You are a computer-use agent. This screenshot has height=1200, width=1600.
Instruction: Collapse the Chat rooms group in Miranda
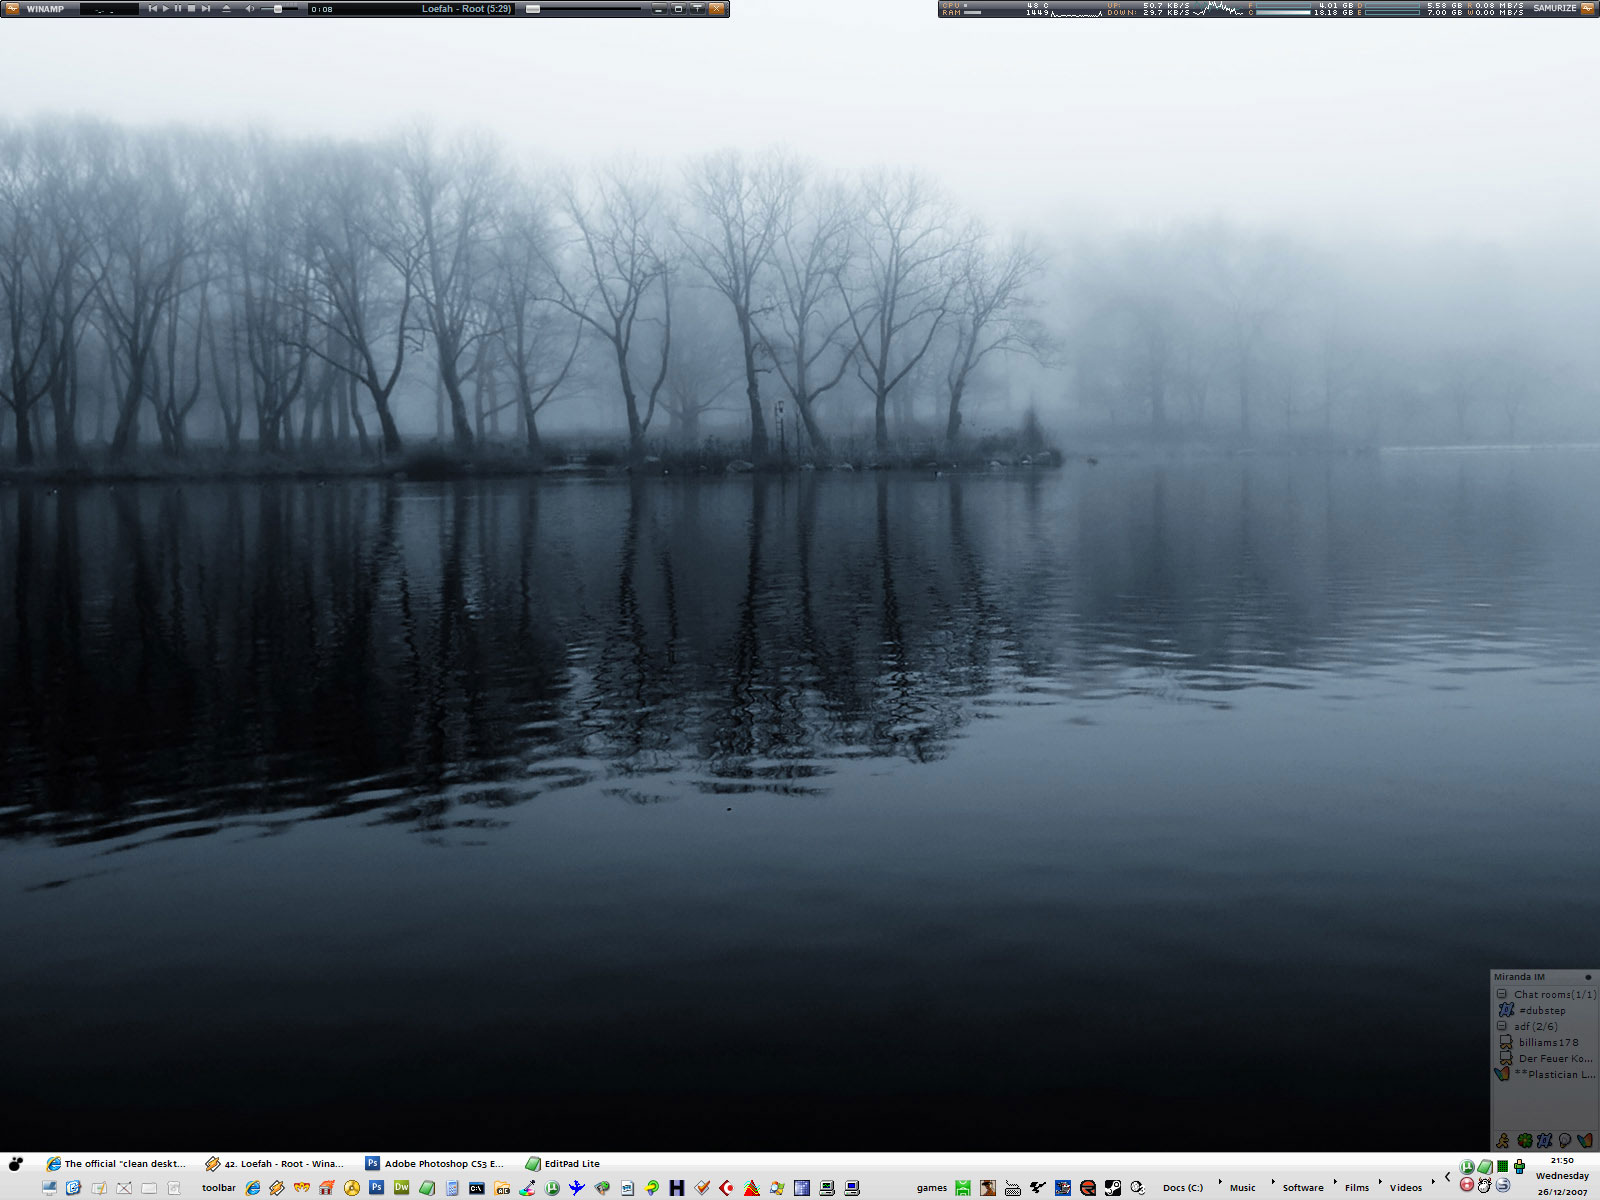coord(1501,994)
